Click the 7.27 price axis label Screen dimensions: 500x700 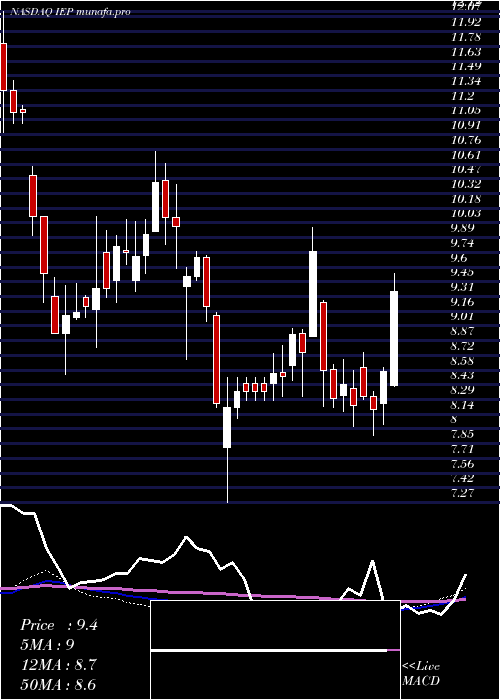[462, 493]
